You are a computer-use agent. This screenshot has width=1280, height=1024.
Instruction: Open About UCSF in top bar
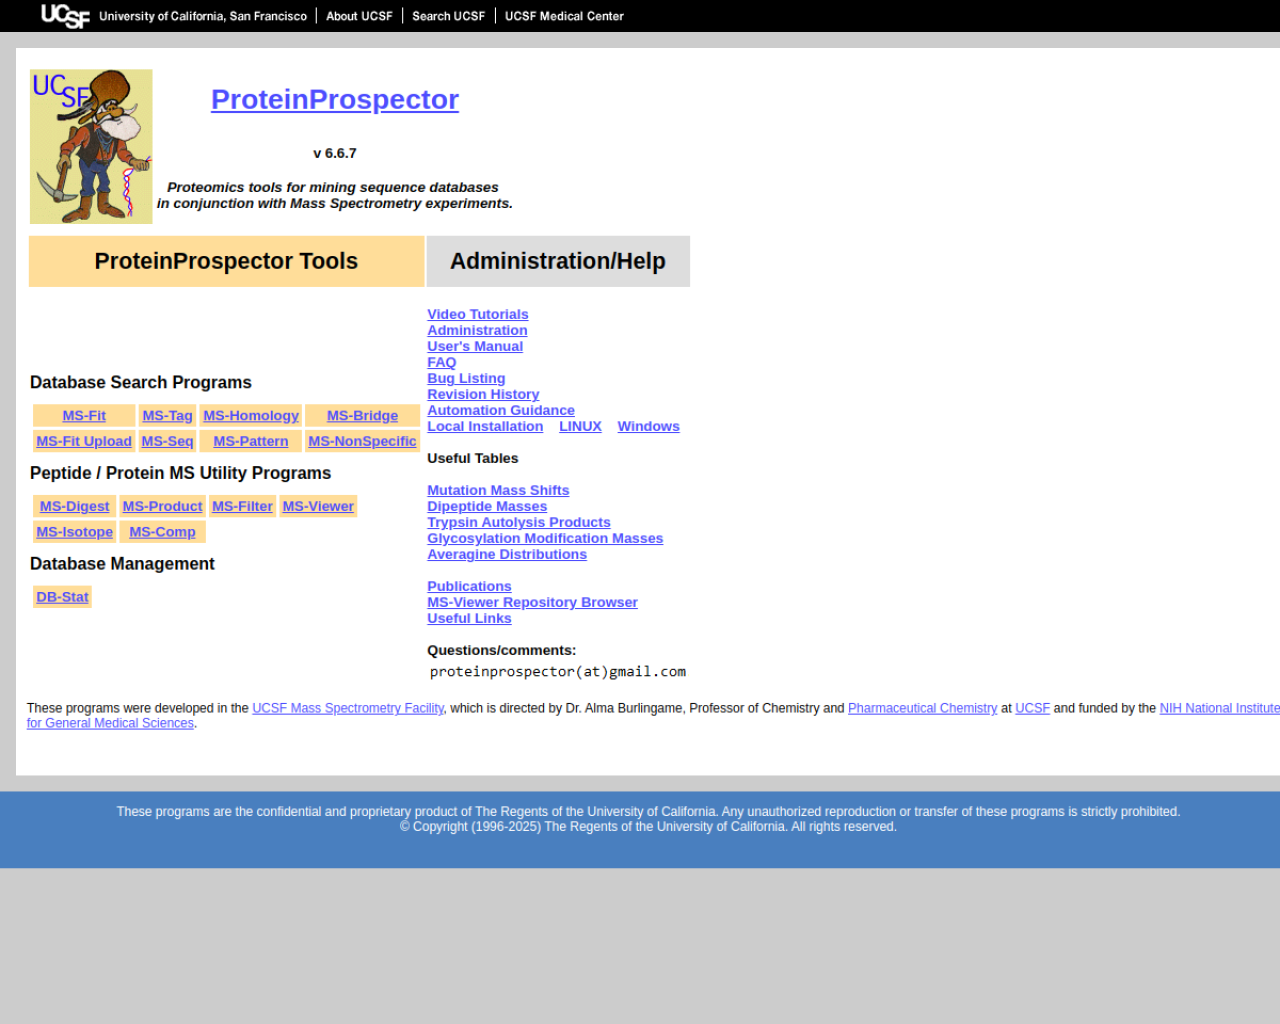[359, 16]
